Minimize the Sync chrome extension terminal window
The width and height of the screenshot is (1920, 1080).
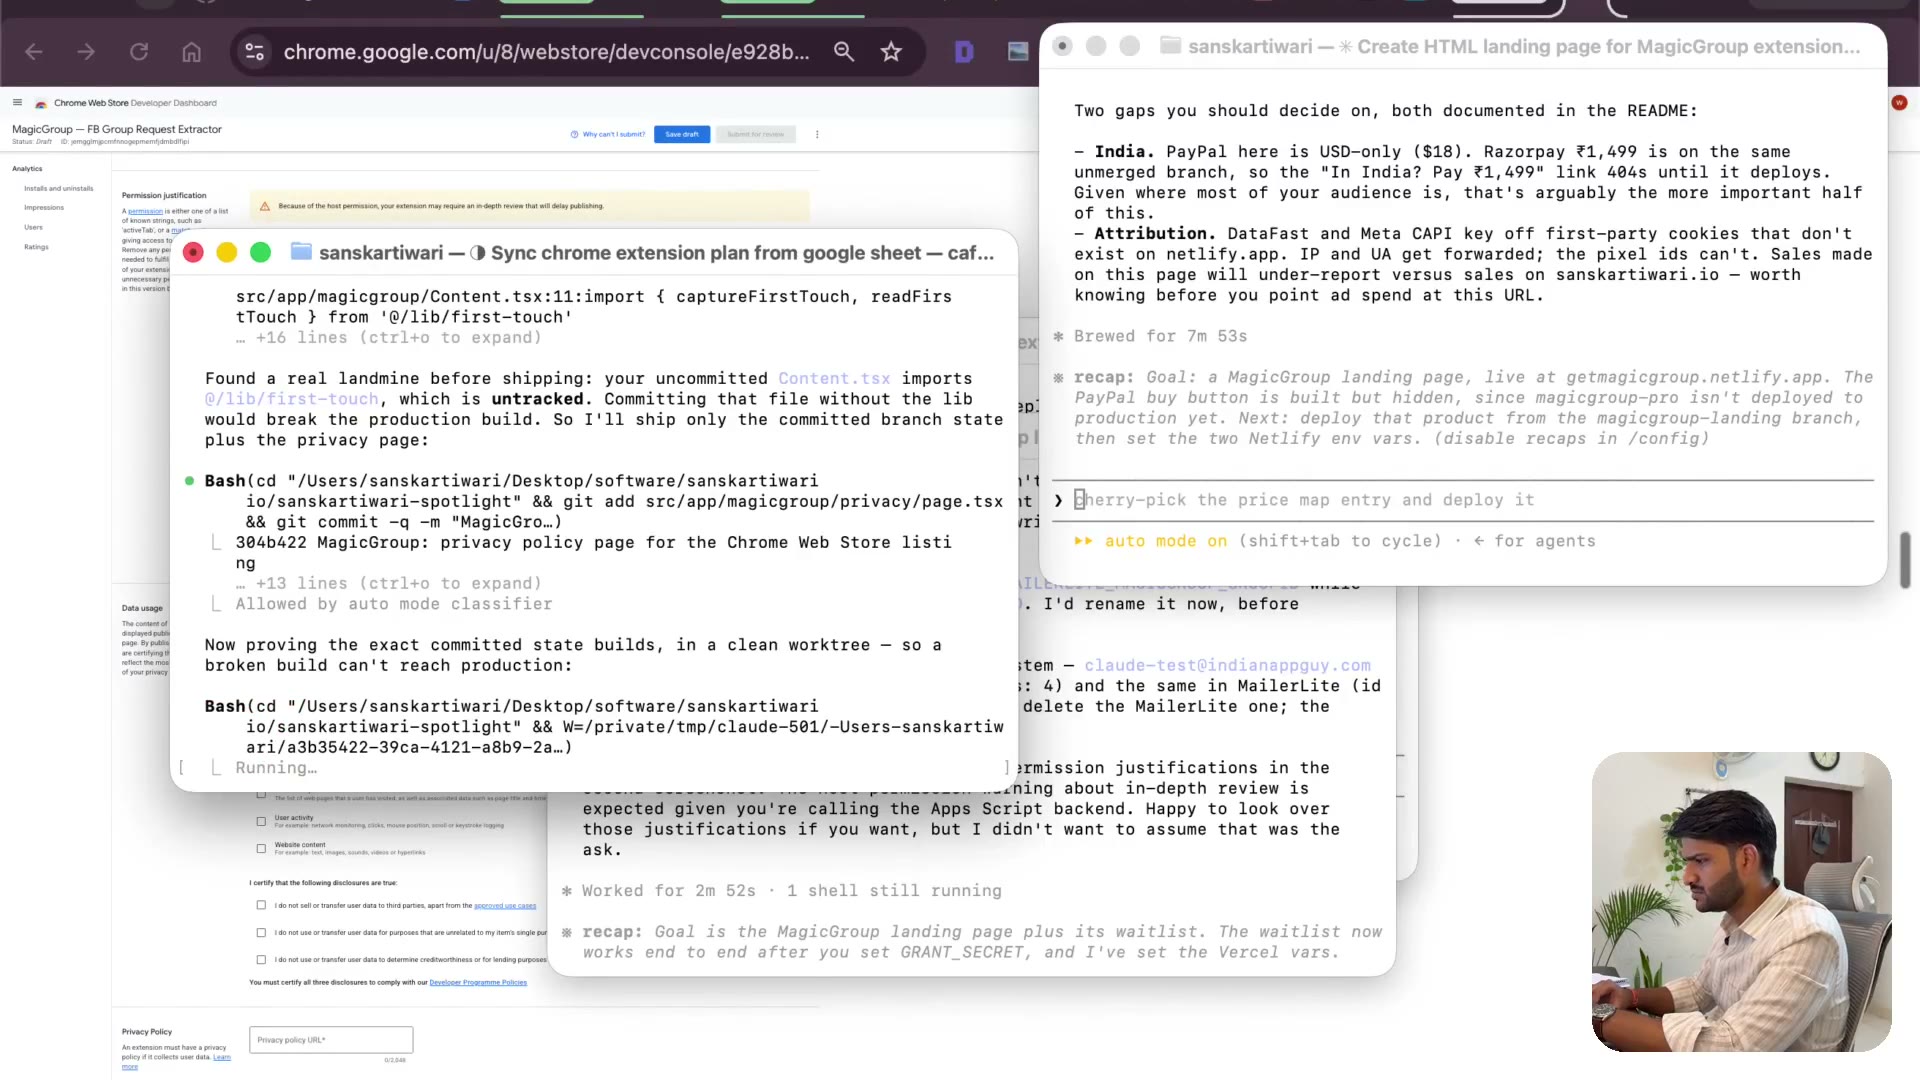coord(227,253)
